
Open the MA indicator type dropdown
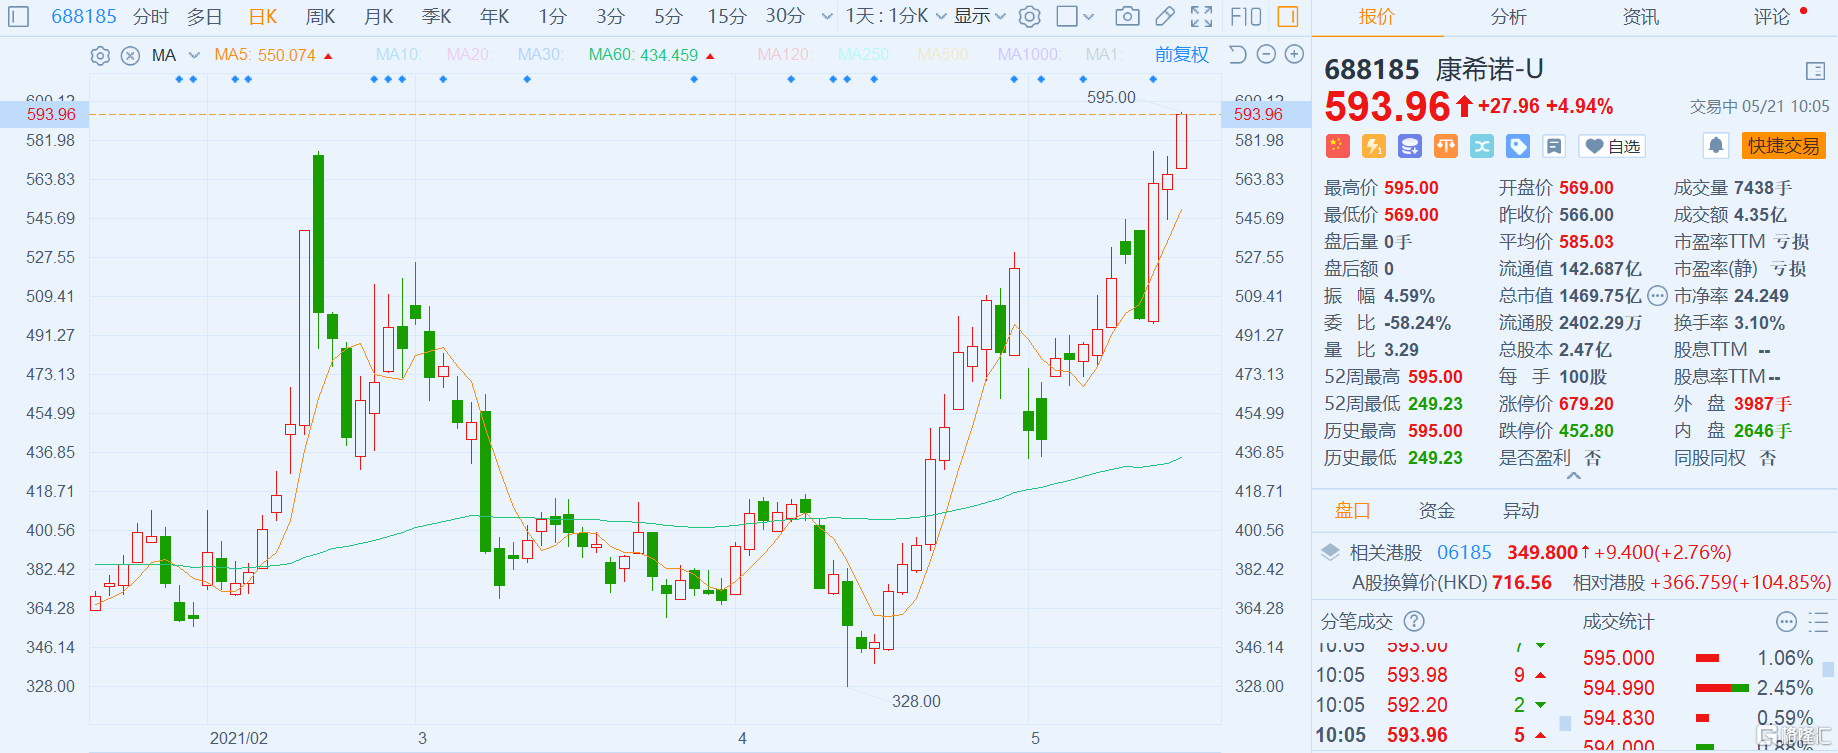[194, 56]
